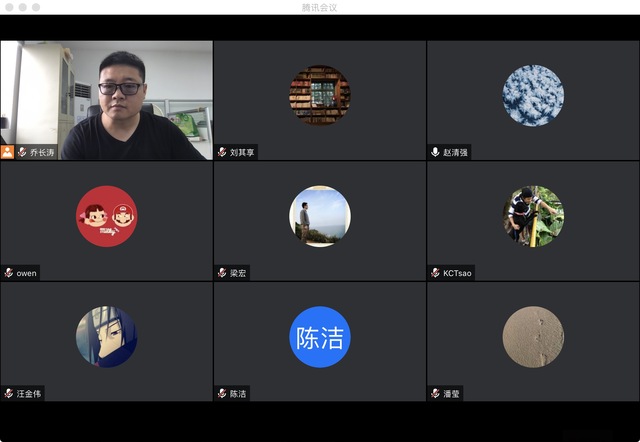Close the 腾讯会议 window
The image size is (640, 442).
9,7
